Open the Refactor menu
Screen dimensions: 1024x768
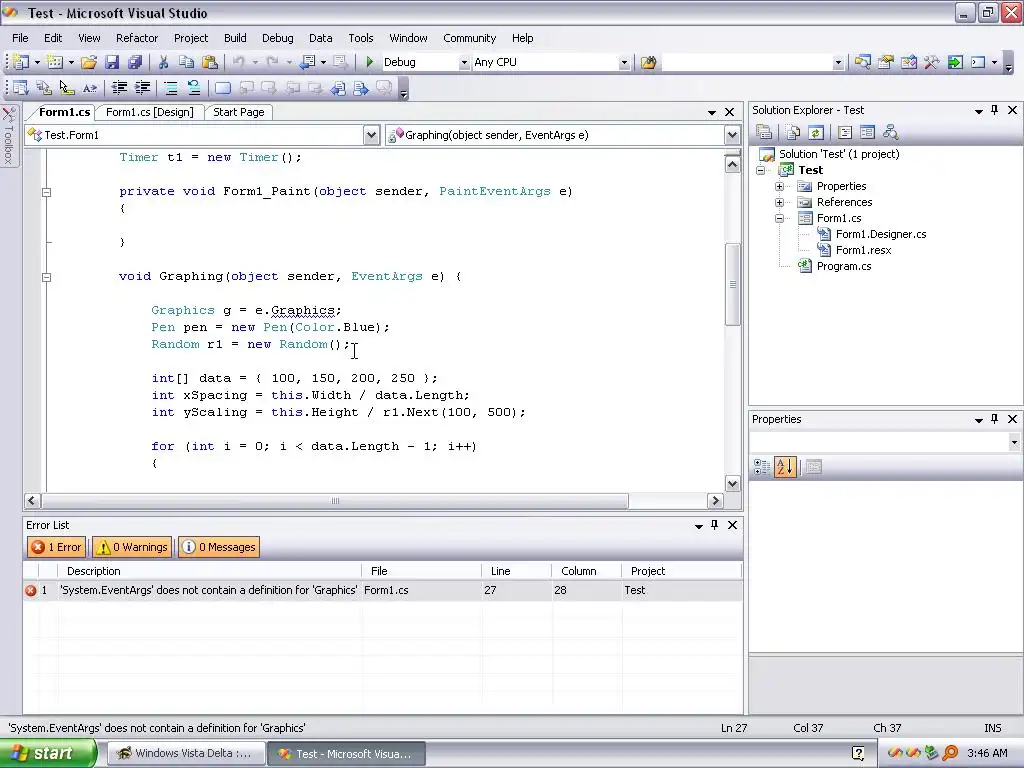pos(136,38)
